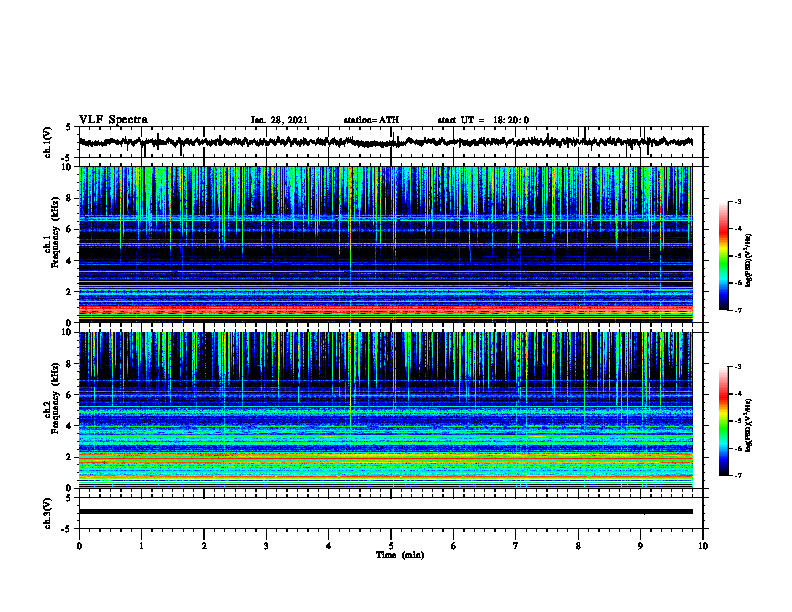The image size is (792, 612).
Task: Click the time axis tick label 0
Action: (79, 546)
